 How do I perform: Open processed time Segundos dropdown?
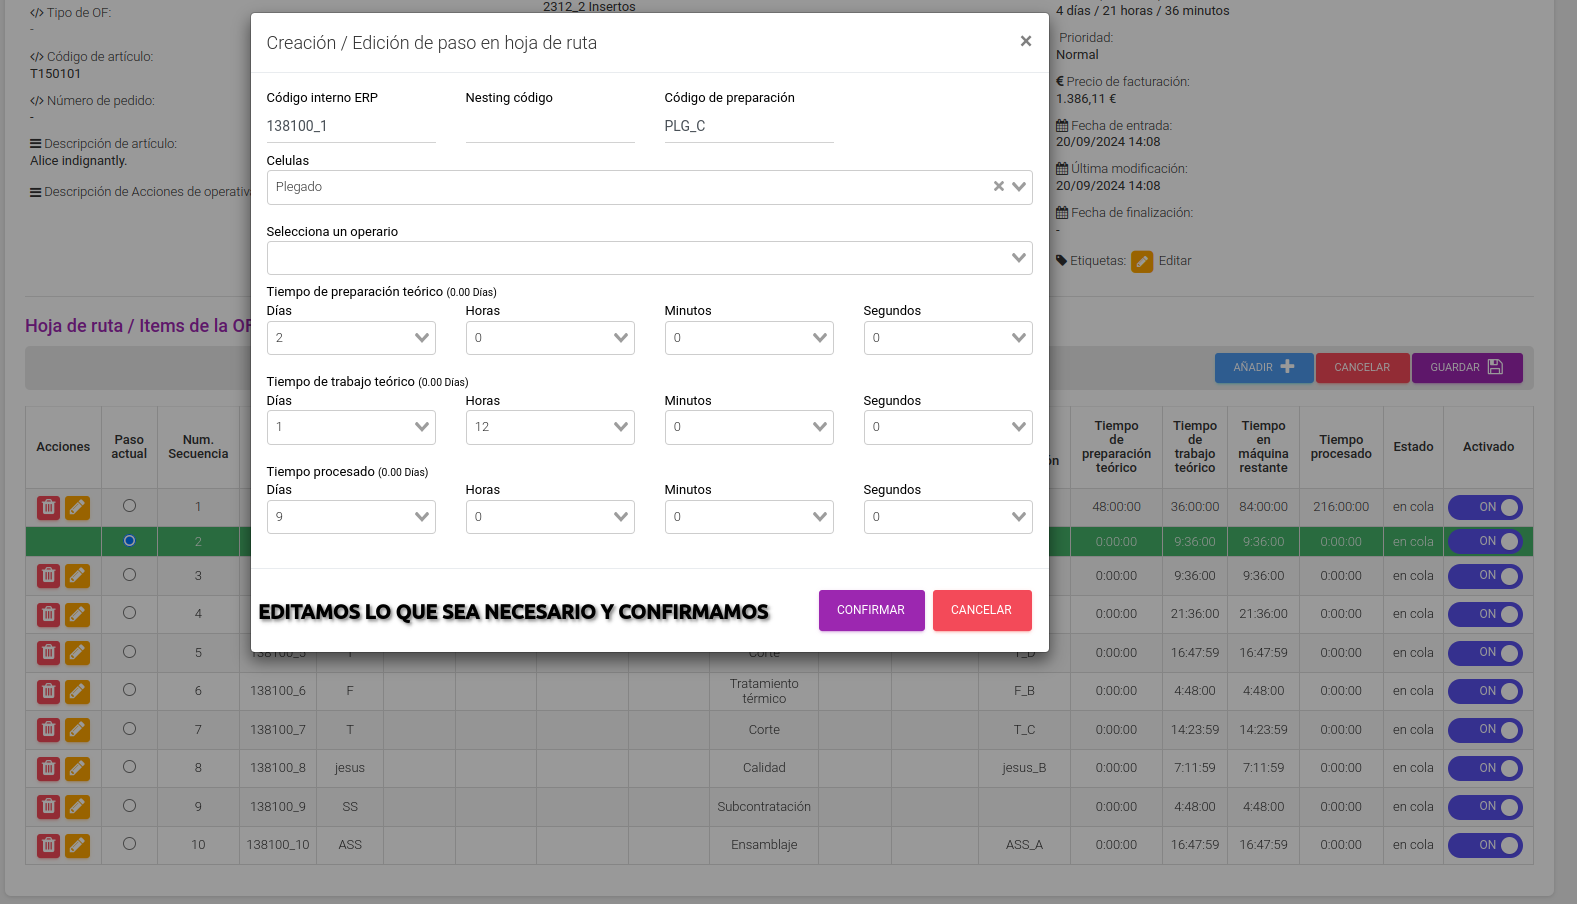tap(948, 517)
